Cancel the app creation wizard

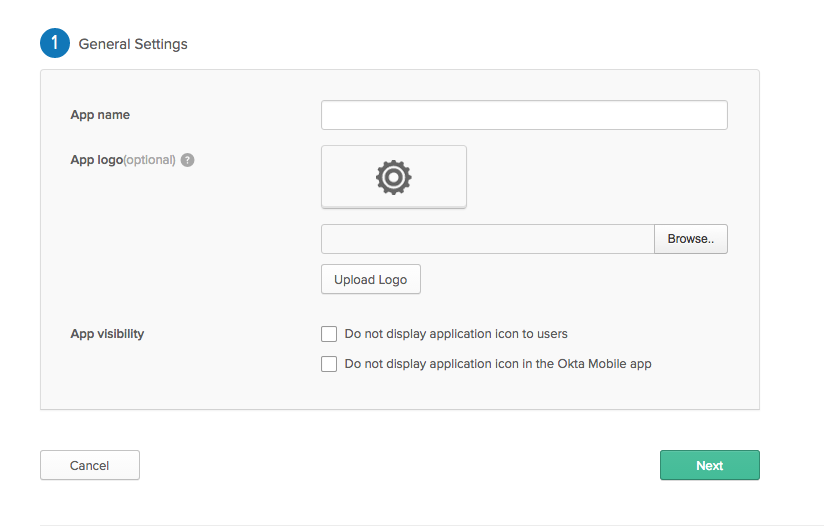coord(90,465)
